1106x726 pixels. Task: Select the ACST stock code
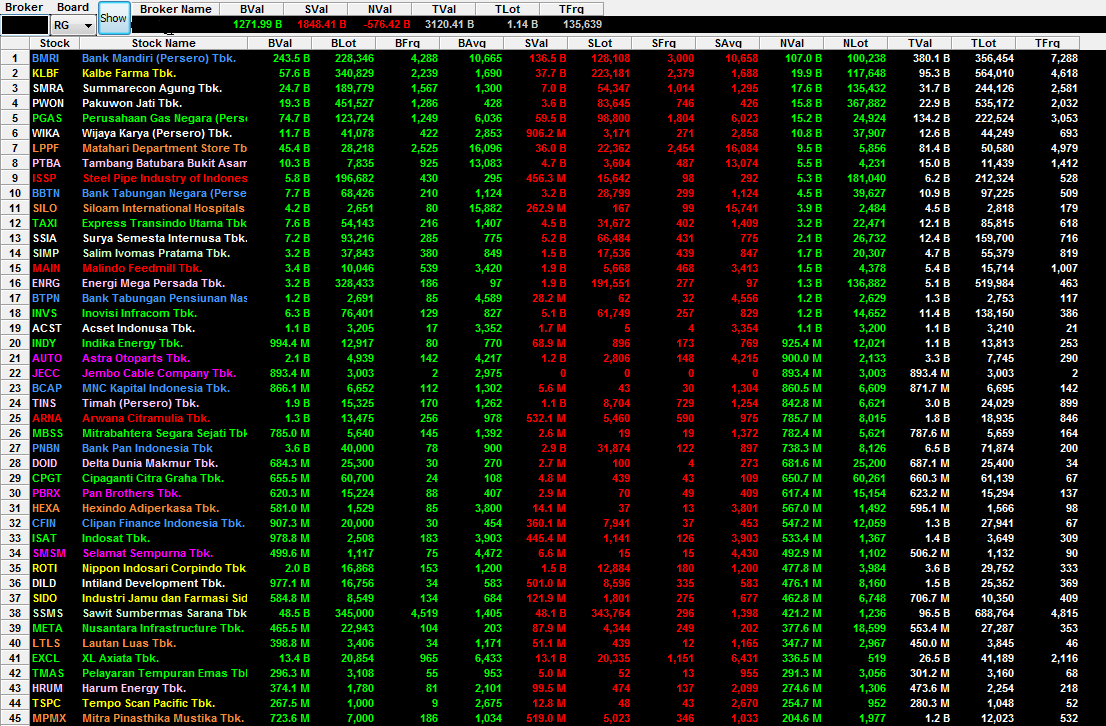tap(47, 328)
